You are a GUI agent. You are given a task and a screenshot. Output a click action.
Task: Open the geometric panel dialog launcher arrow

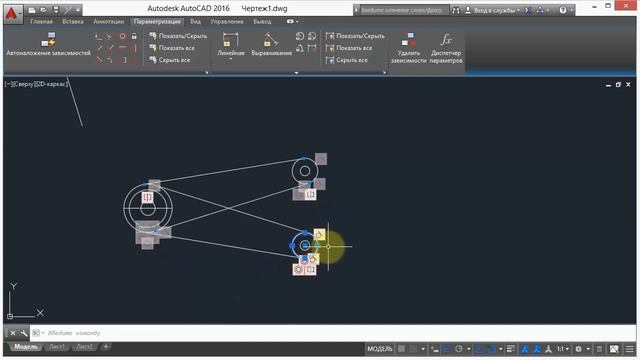point(207,73)
